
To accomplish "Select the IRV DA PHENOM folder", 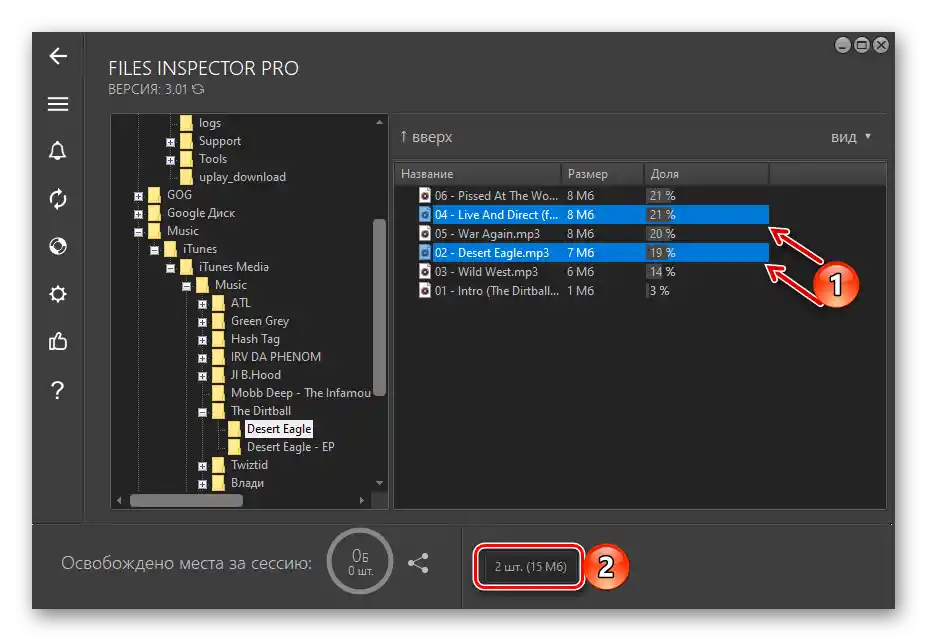I will [x=275, y=357].
